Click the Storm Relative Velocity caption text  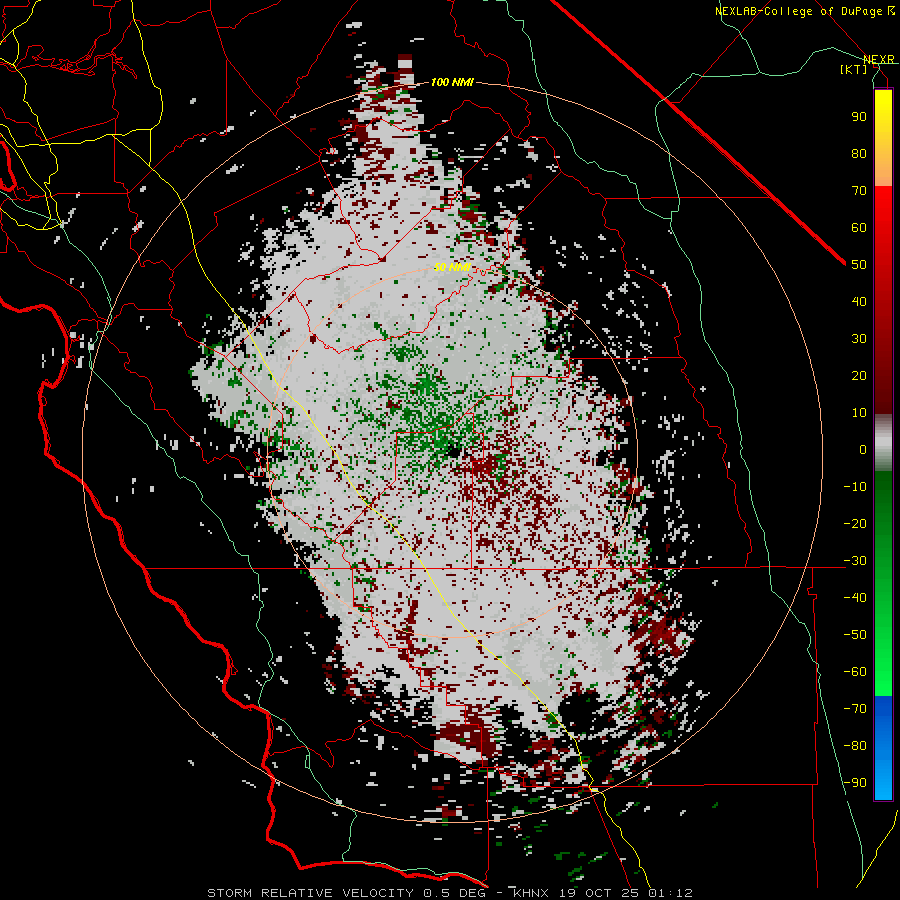point(450,893)
